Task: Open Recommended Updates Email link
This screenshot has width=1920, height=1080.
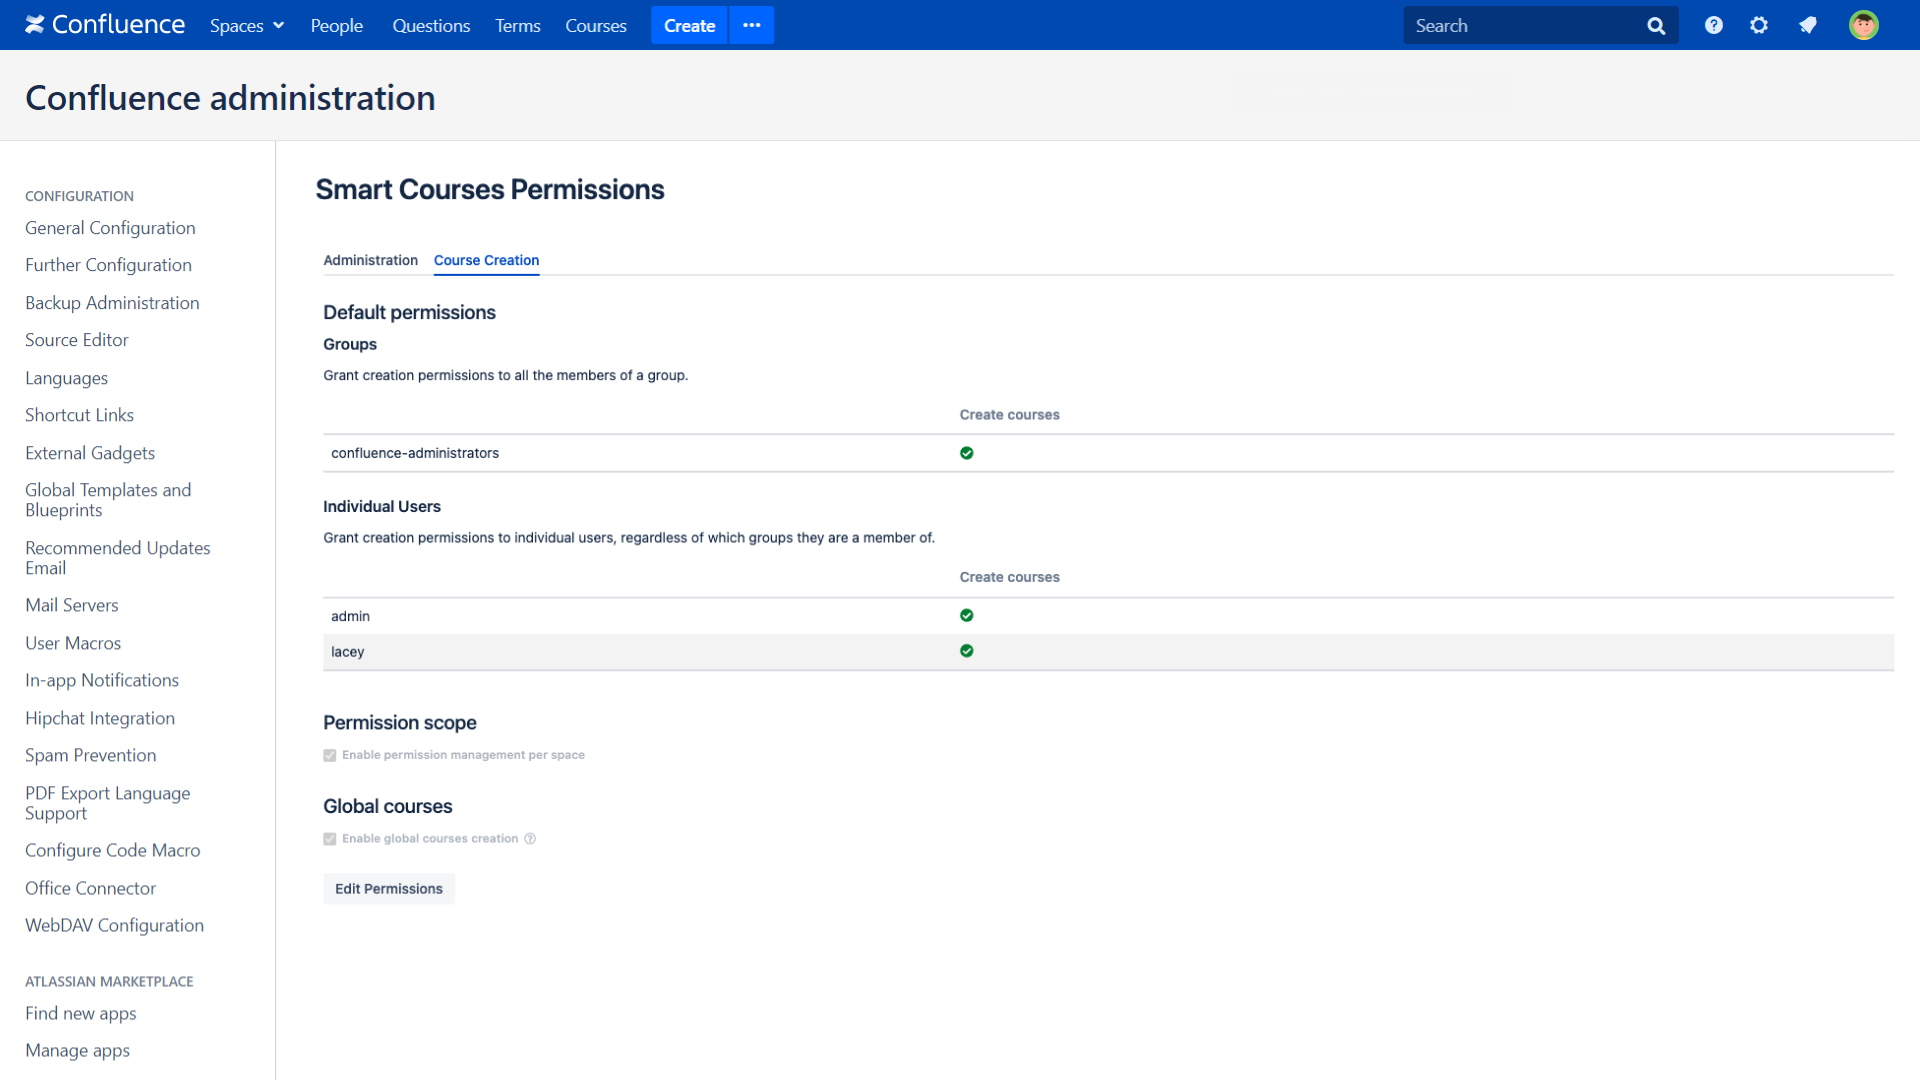Action: (x=118, y=558)
